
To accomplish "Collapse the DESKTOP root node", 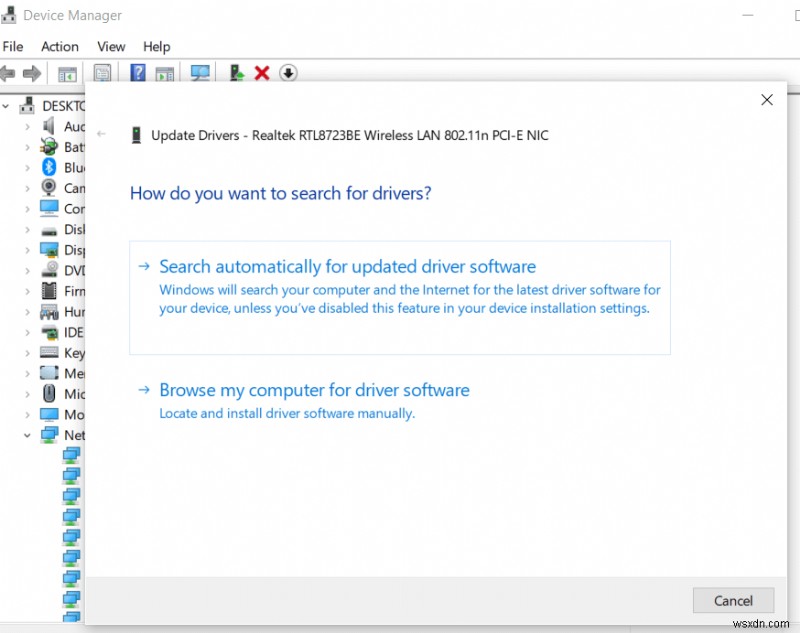I will coord(7,105).
